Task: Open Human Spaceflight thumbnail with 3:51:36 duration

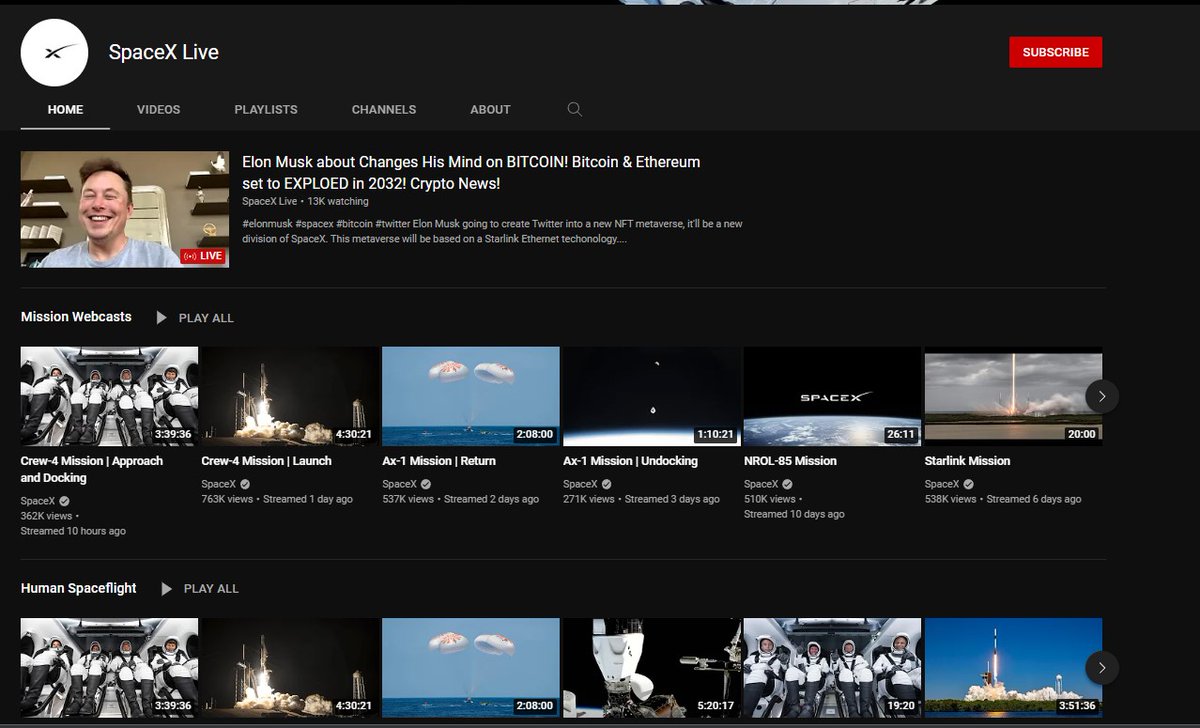Action: [1013, 666]
